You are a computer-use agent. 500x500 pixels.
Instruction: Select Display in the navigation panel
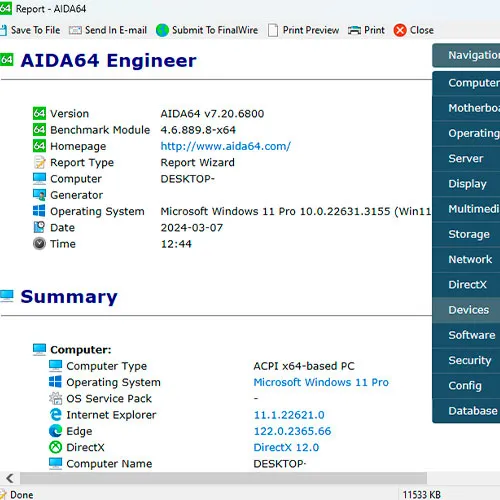[466, 184]
